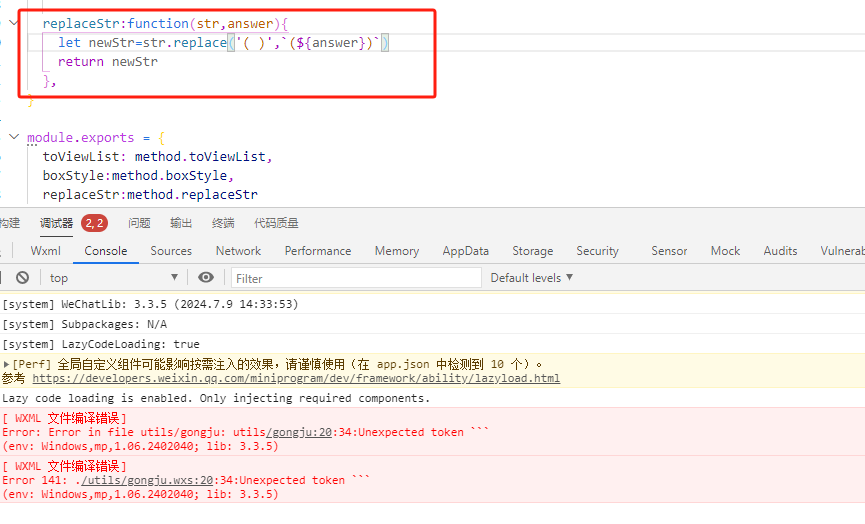Switch to the Wxml tab
The image size is (865, 524).
(x=46, y=251)
